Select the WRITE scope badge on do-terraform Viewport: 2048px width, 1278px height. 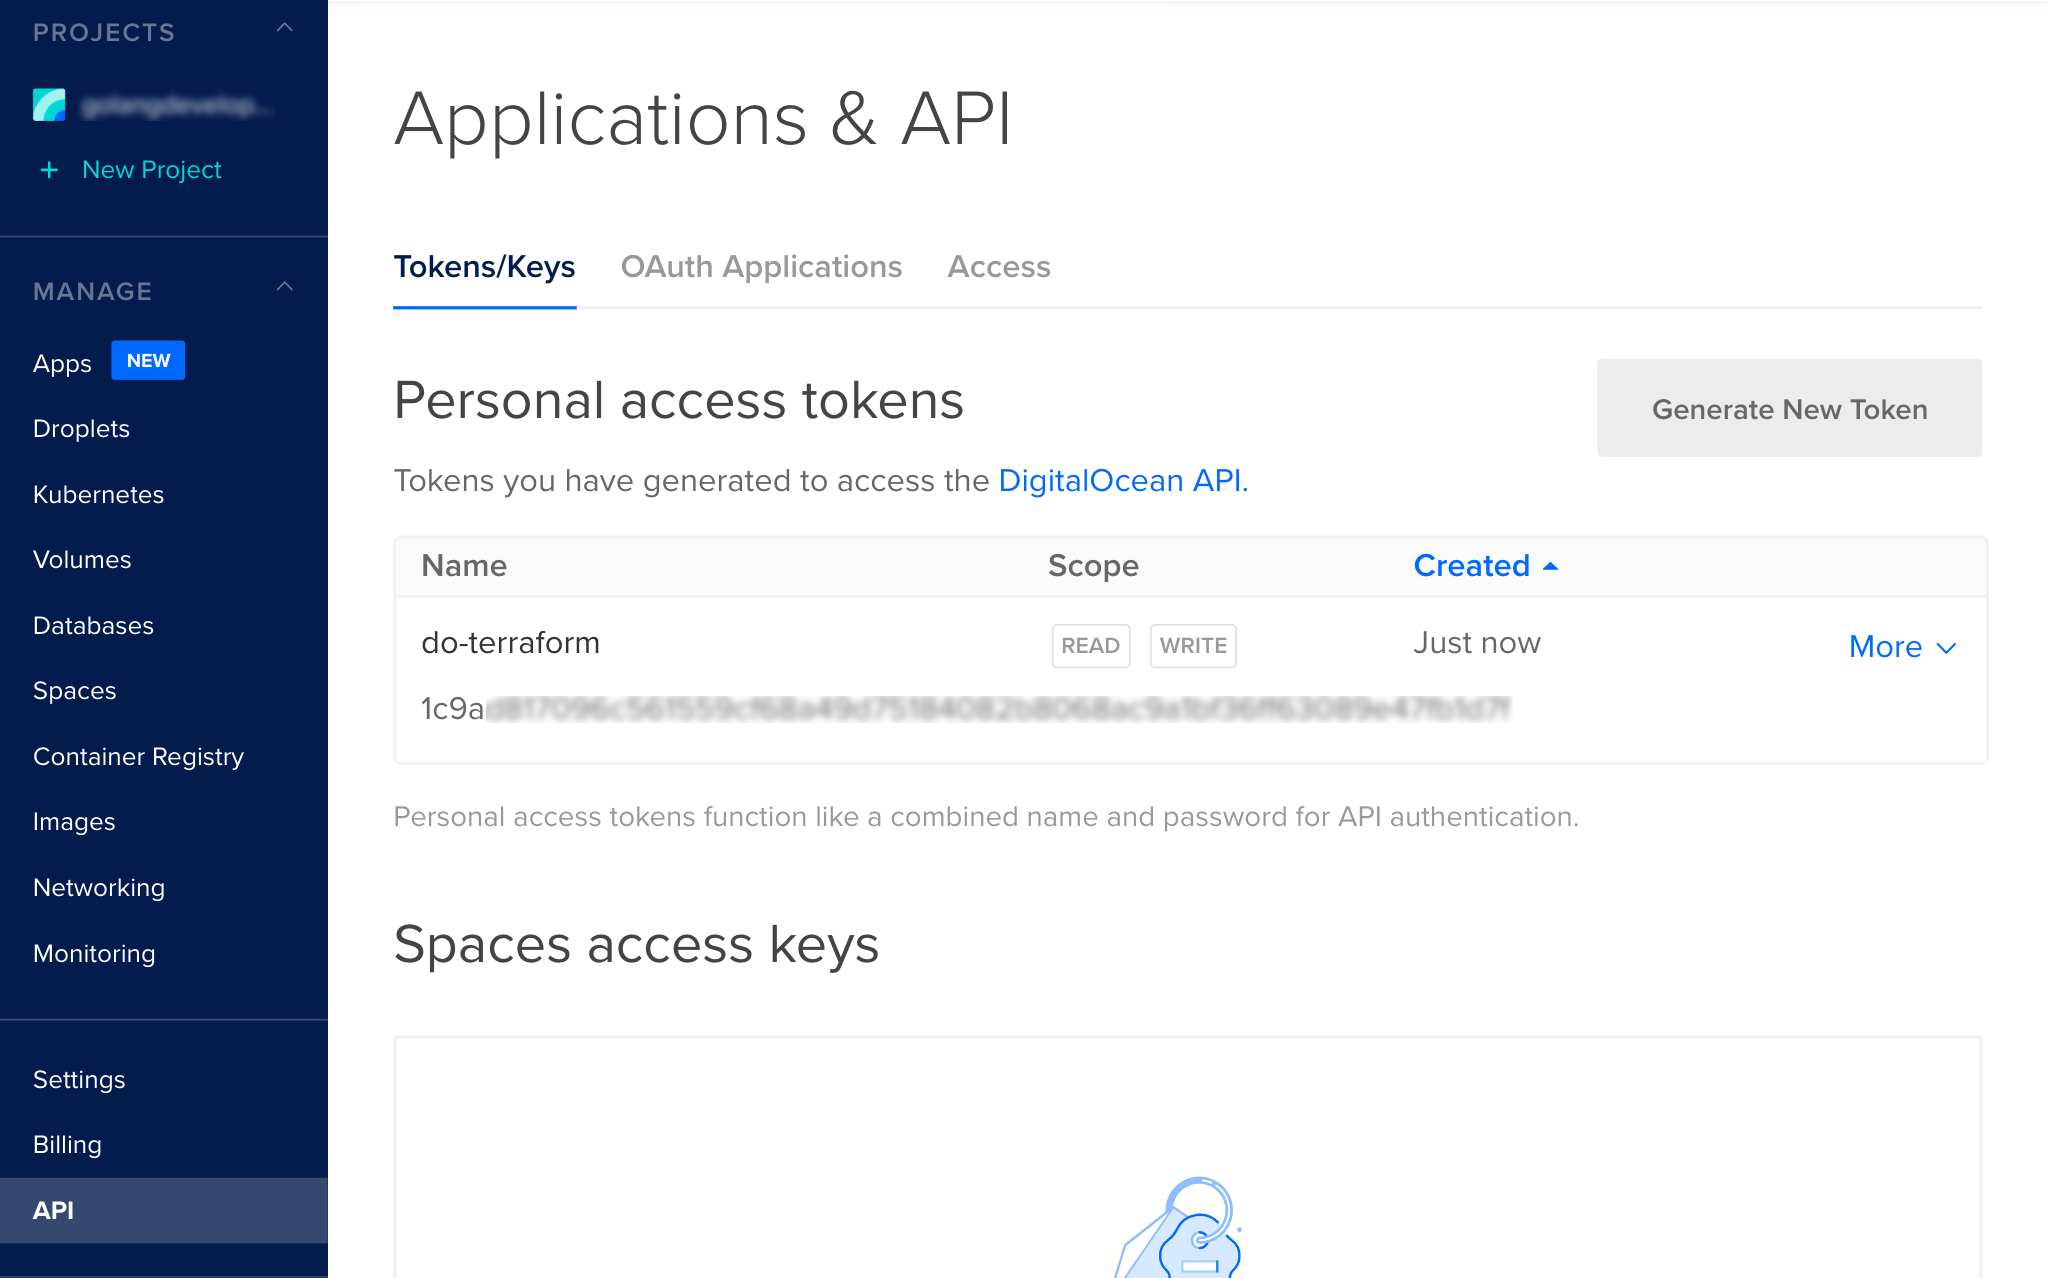pos(1193,645)
